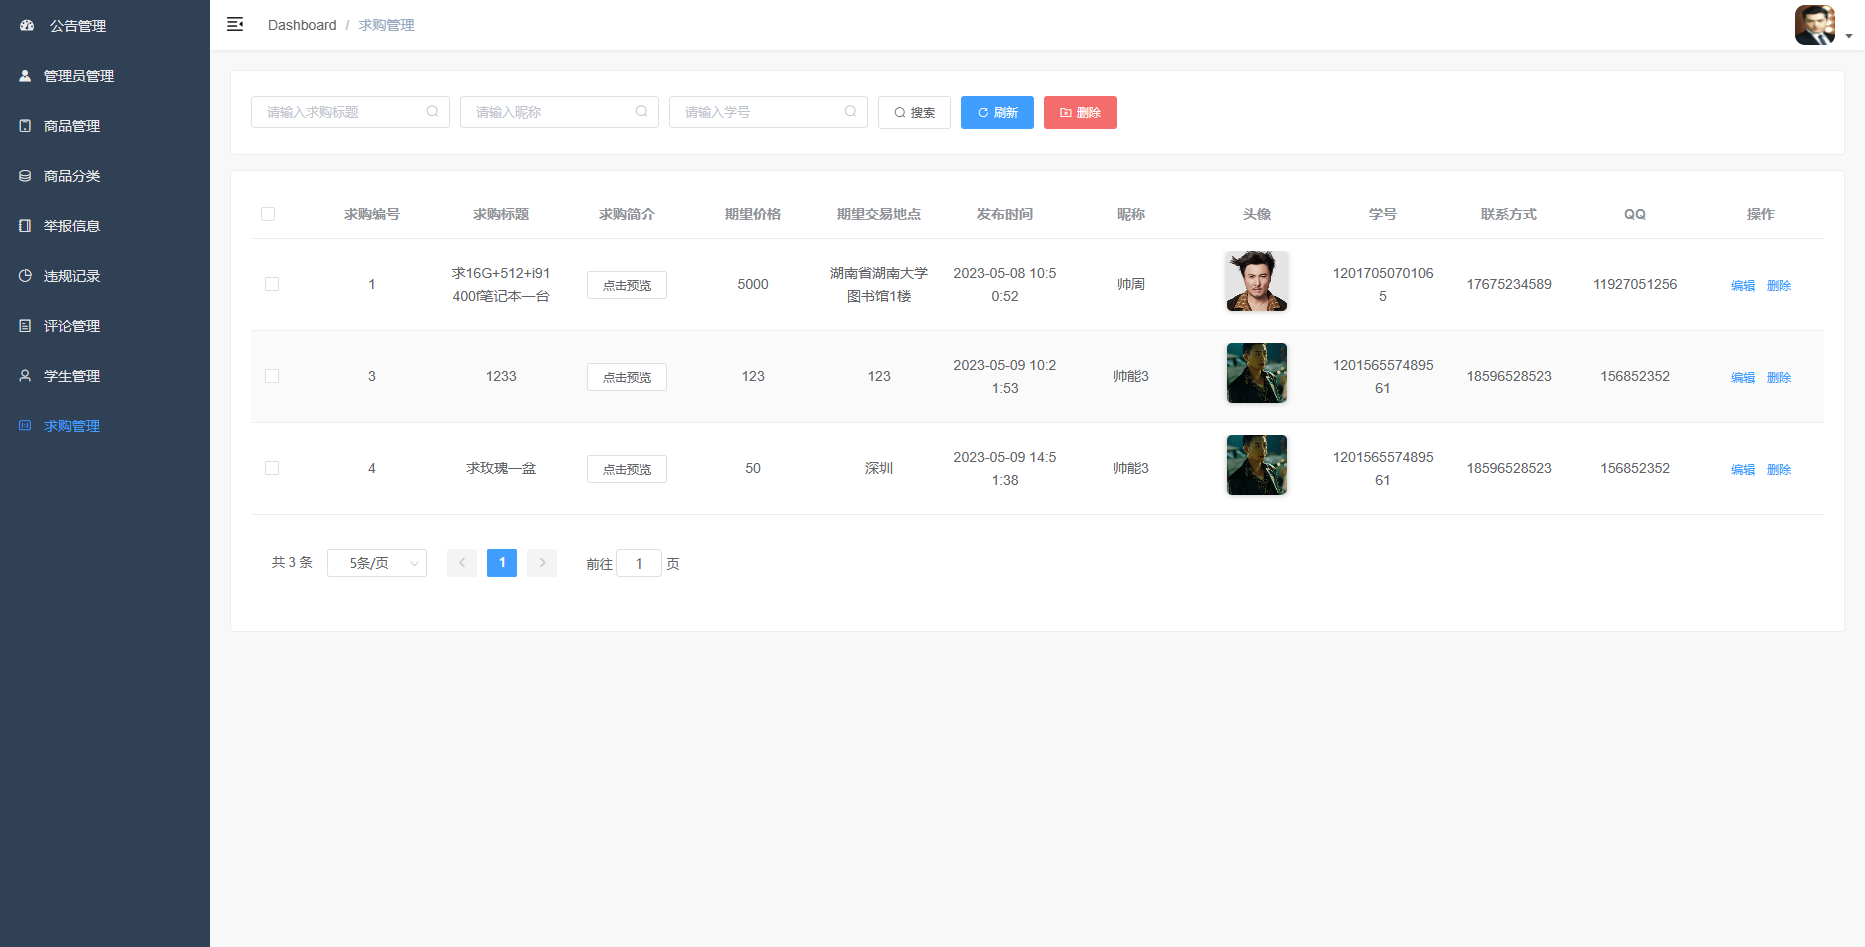Select the 商品分类 database icon

tap(24, 175)
